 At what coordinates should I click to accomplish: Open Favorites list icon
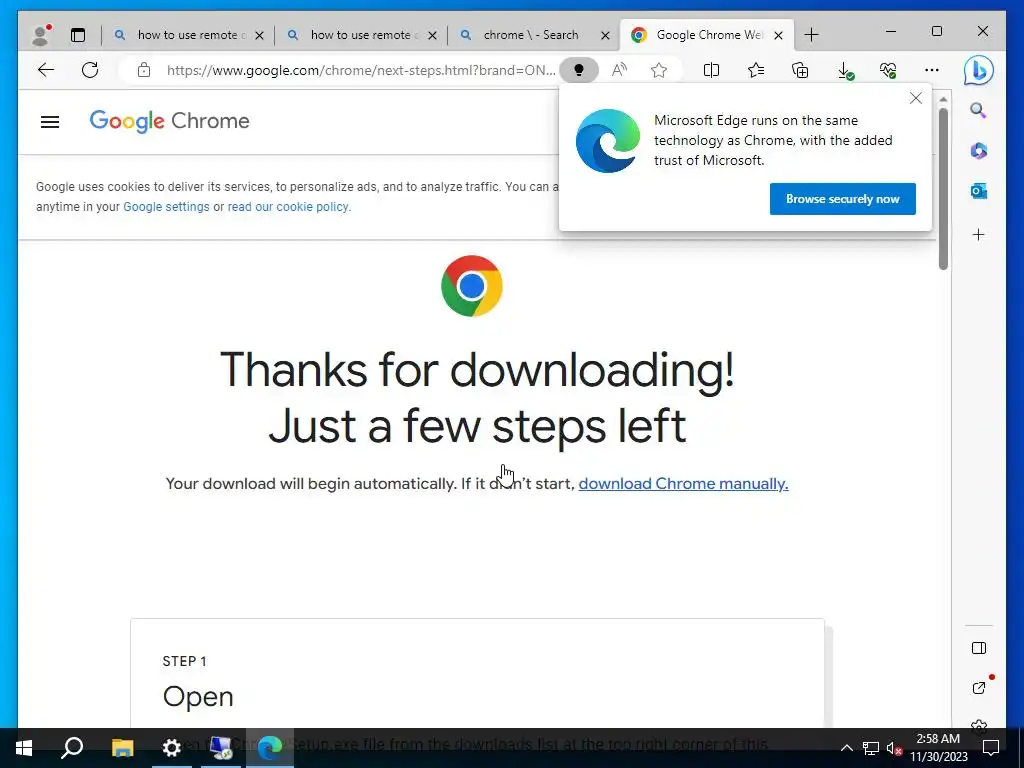click(756, 70)
